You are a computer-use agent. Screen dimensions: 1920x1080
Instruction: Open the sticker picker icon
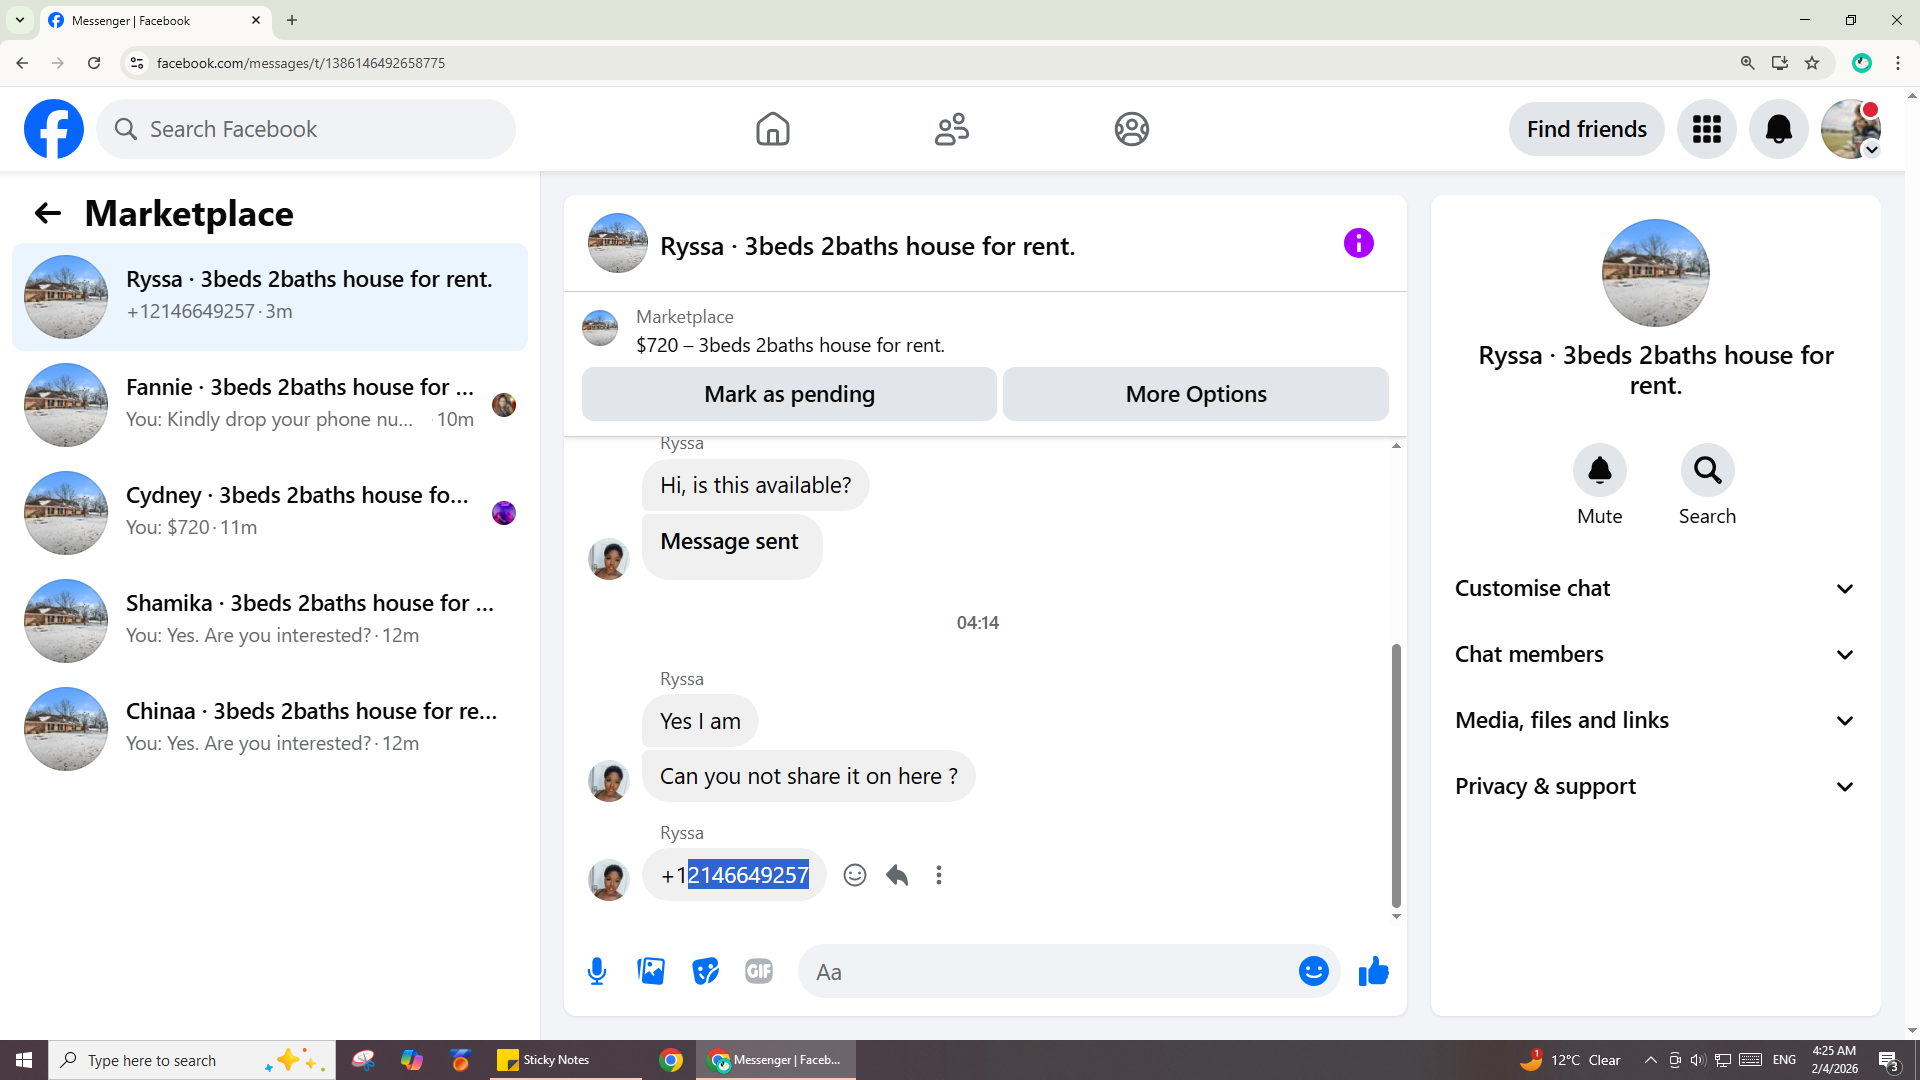coord(705,971)
